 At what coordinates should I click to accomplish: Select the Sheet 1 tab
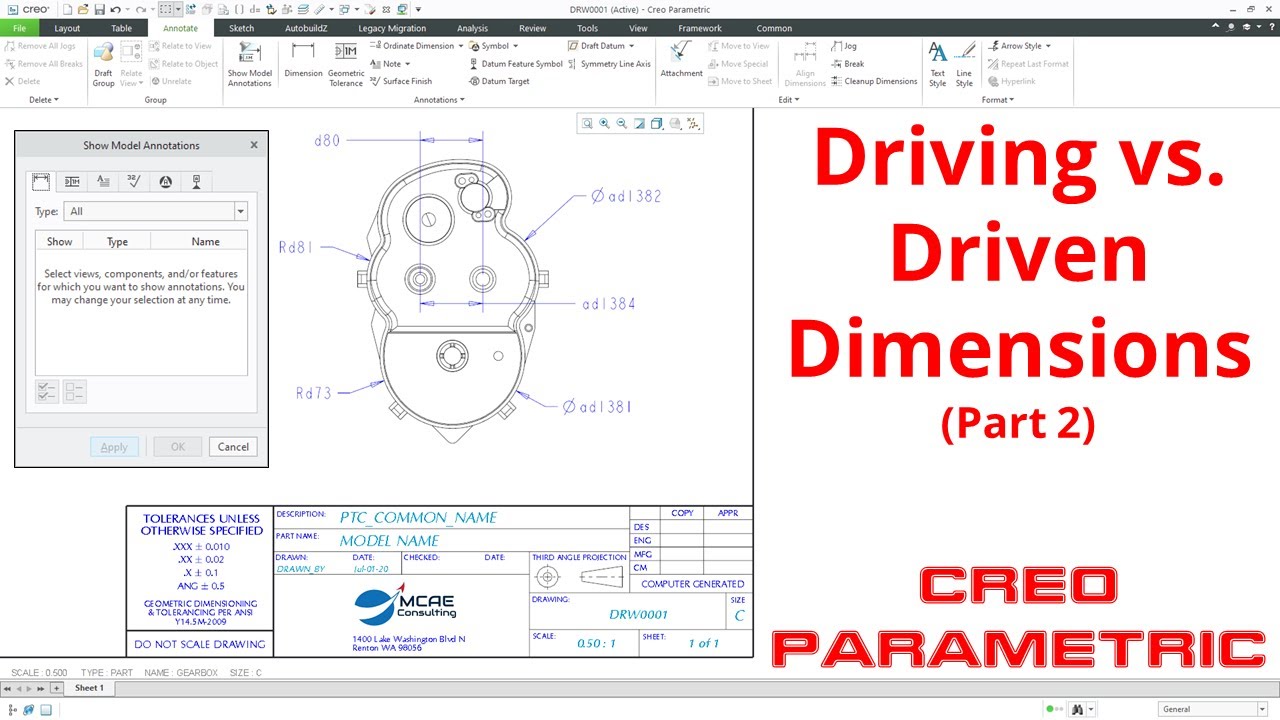point(88,688)
